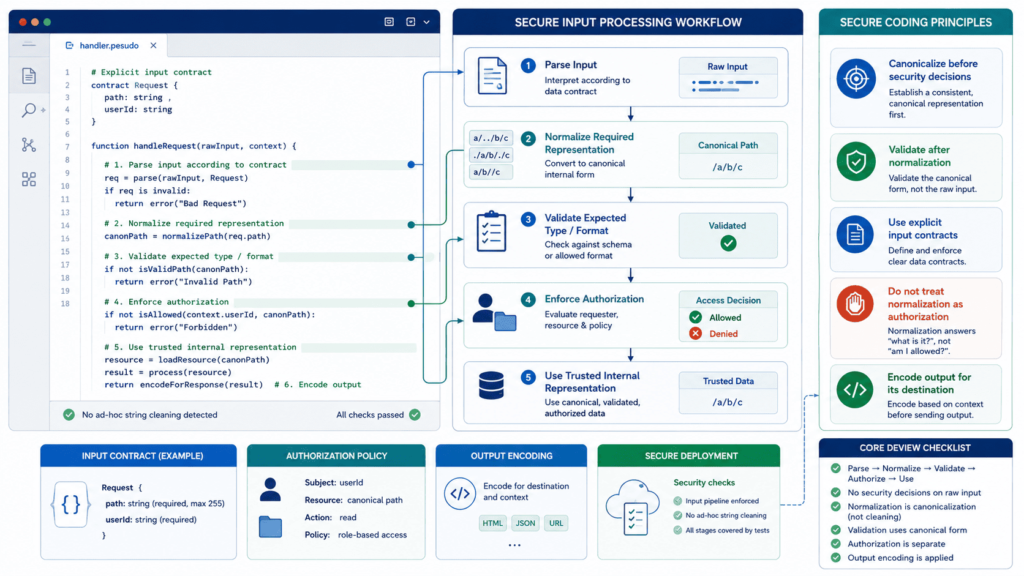Click the All checks passed status icon
The width and height of the screenshot is (1024, 576).
tap(415, 415)
